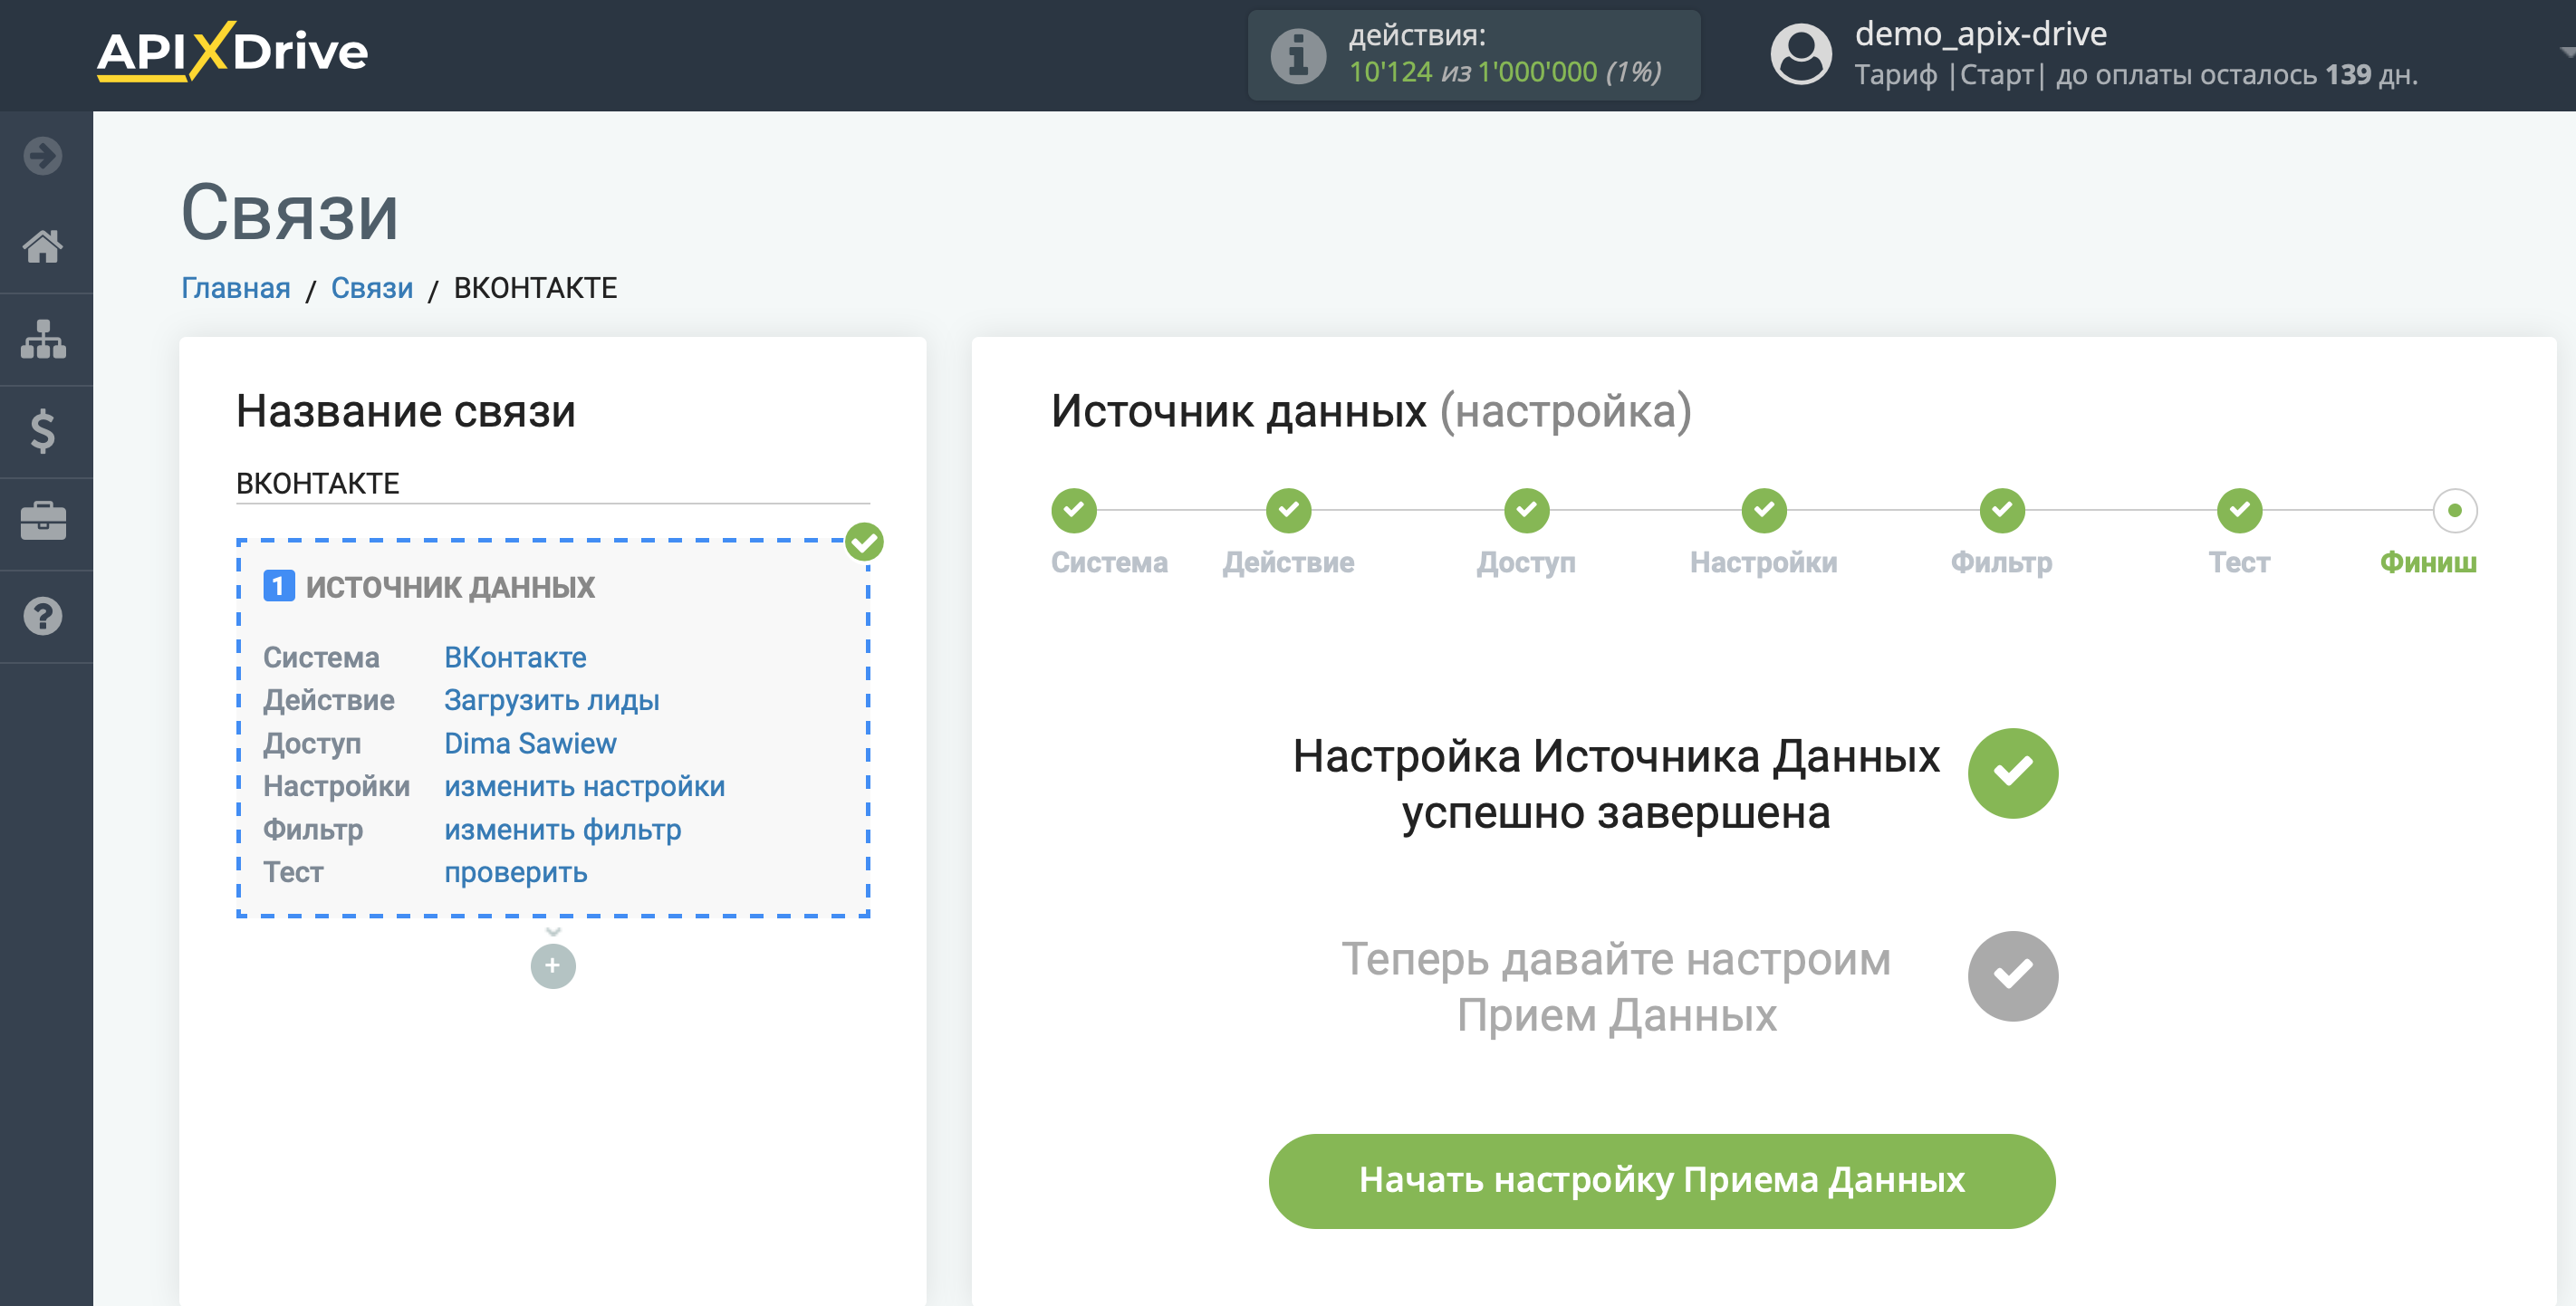
Task: Click the проверить test link
Action: click(x=516, y=872)
